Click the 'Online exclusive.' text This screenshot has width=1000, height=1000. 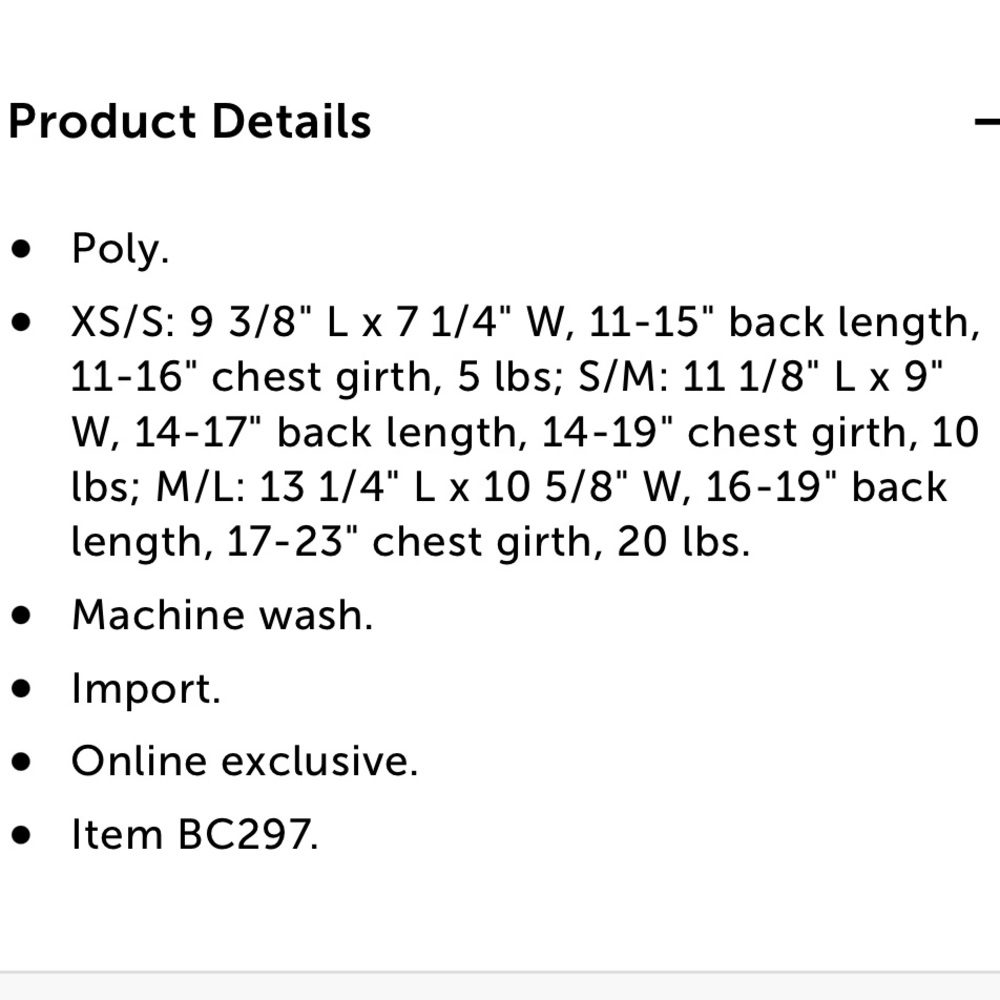click(245, 761)
